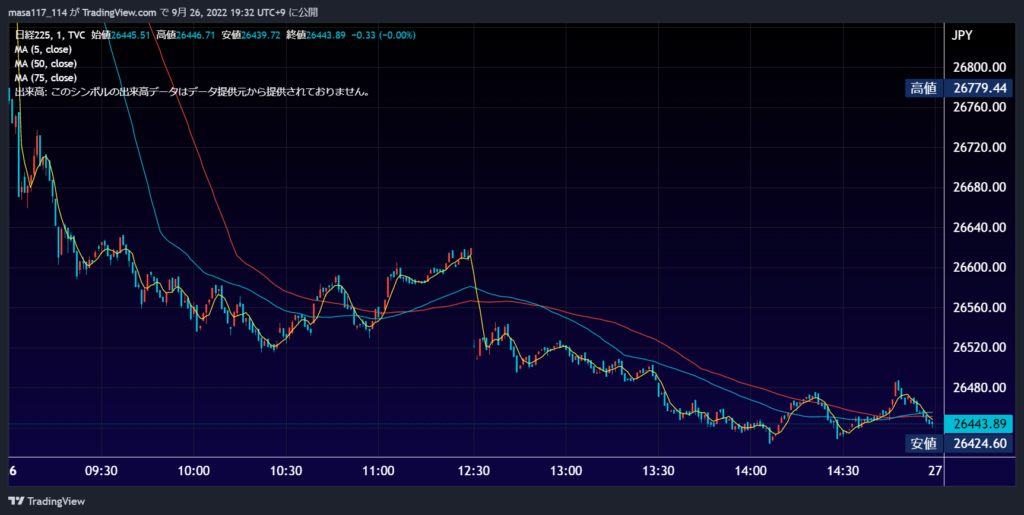This screenshot has width=1024, height=515.
Task: Click the 26480.00 price axis tick
Action: [980, 388]
